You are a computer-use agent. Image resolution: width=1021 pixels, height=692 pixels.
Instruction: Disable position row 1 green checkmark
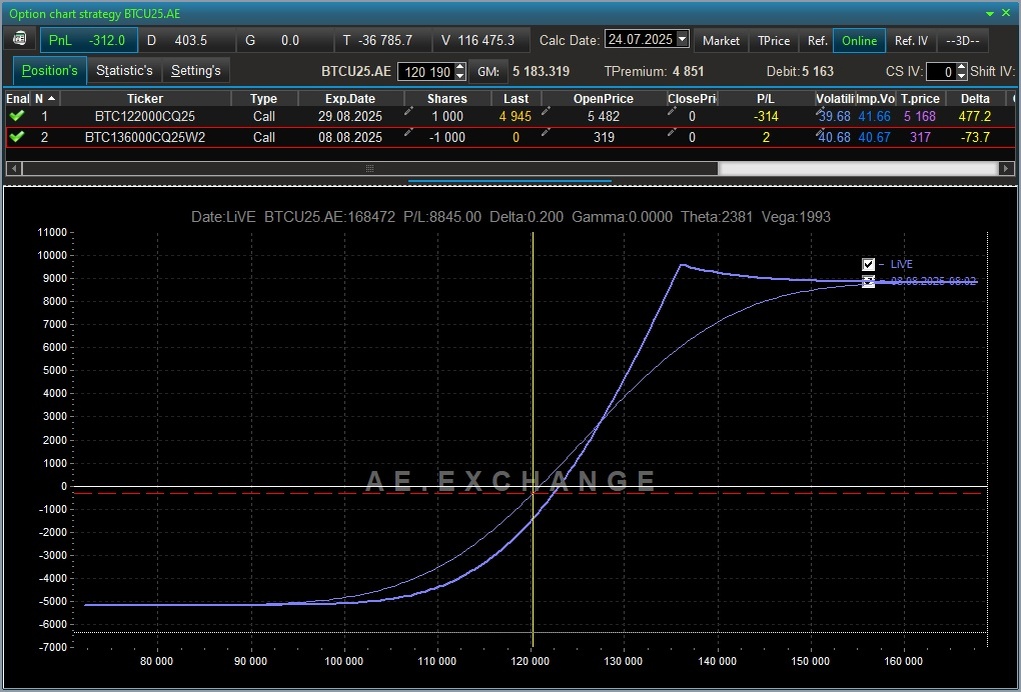point(17,116)
